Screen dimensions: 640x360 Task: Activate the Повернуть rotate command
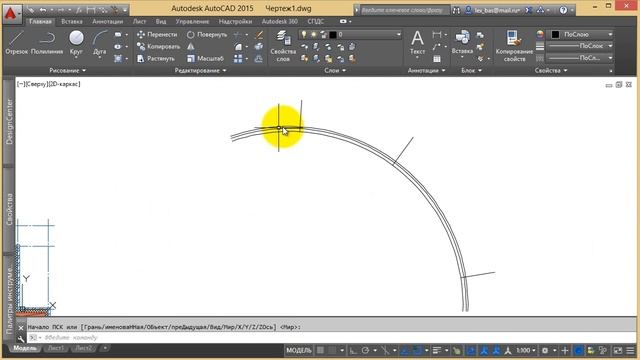click(x=207, y=35)
